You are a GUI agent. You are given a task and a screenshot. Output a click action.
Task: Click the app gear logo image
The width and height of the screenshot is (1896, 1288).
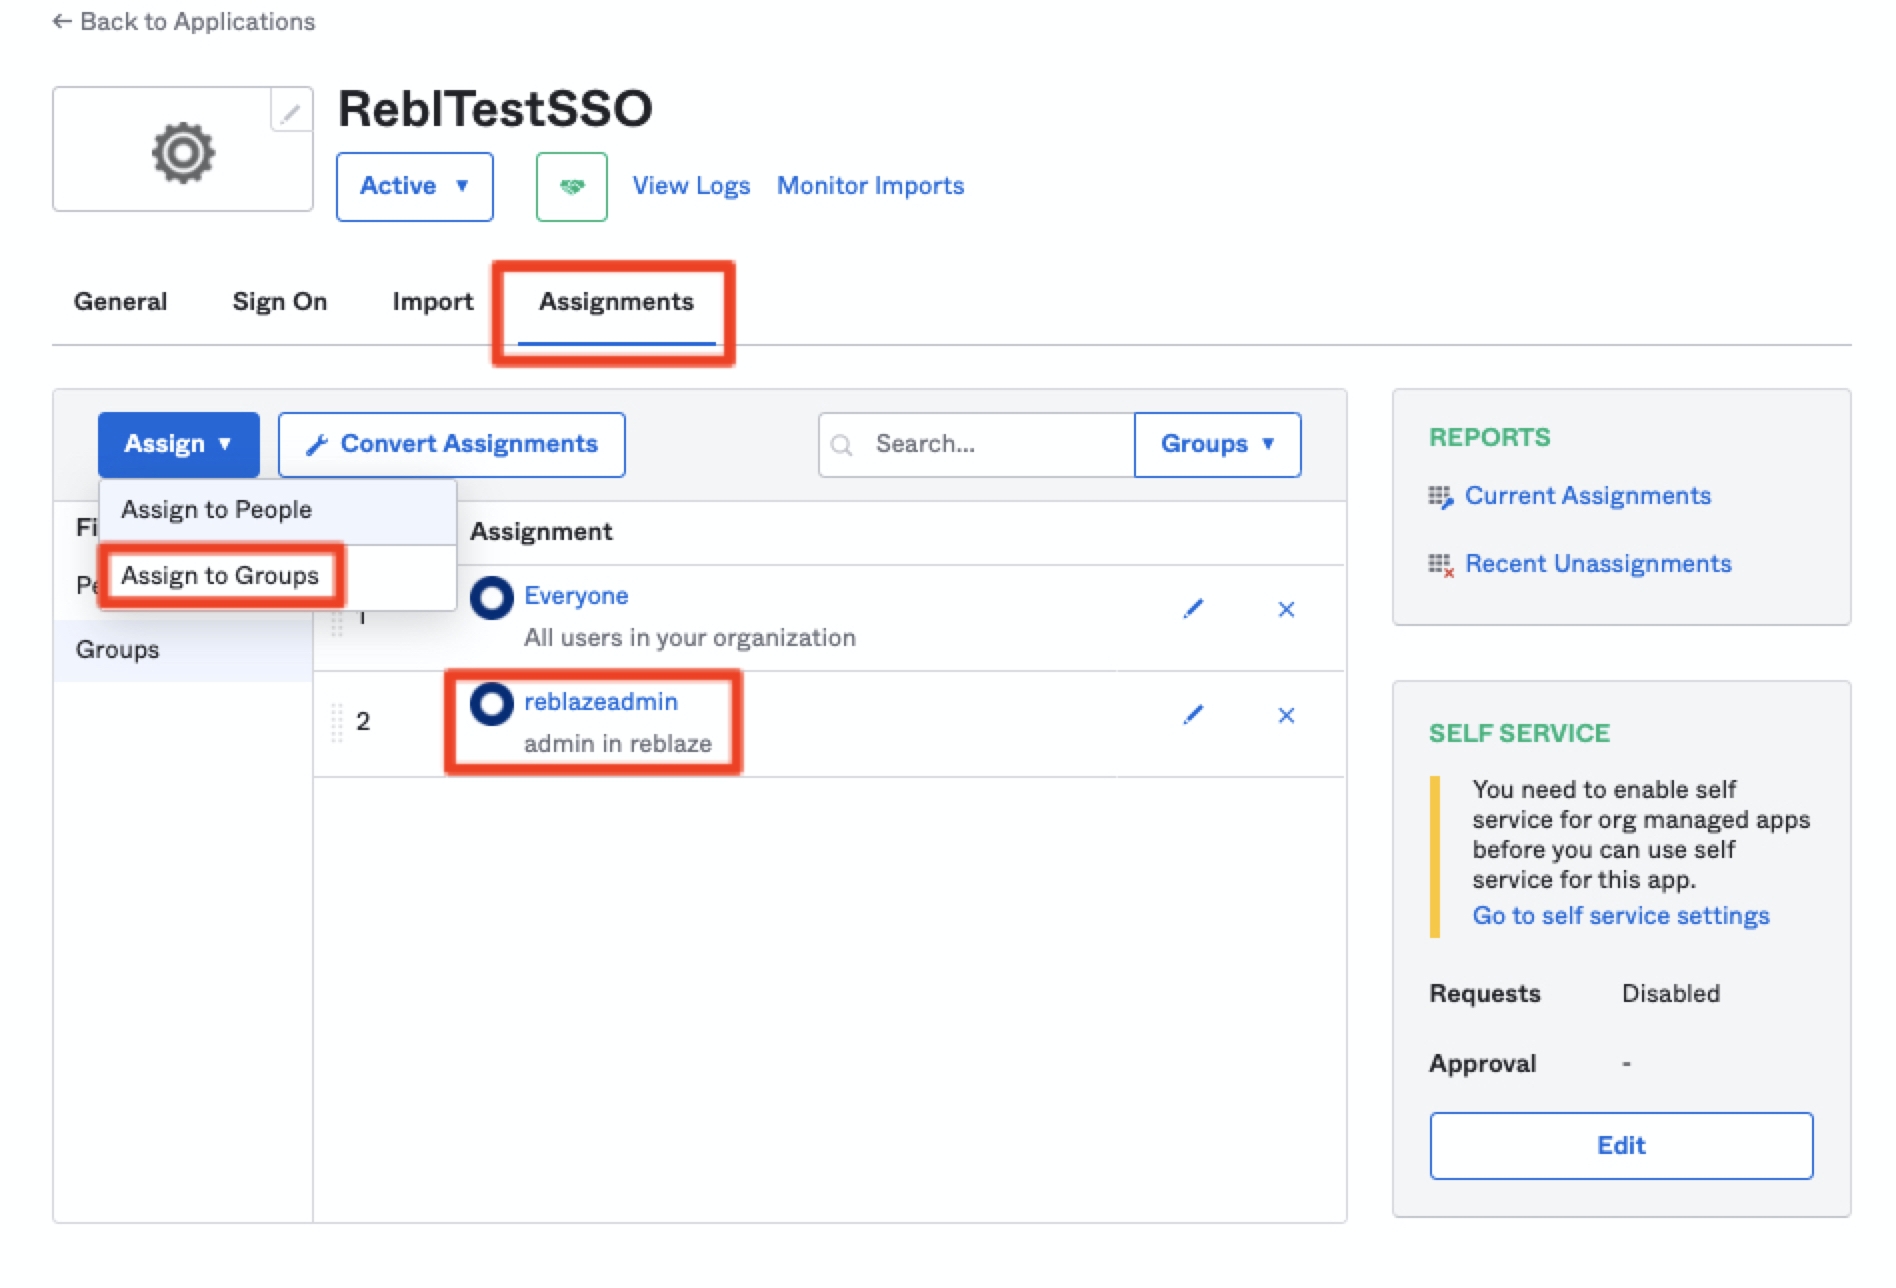click(183, 153)
